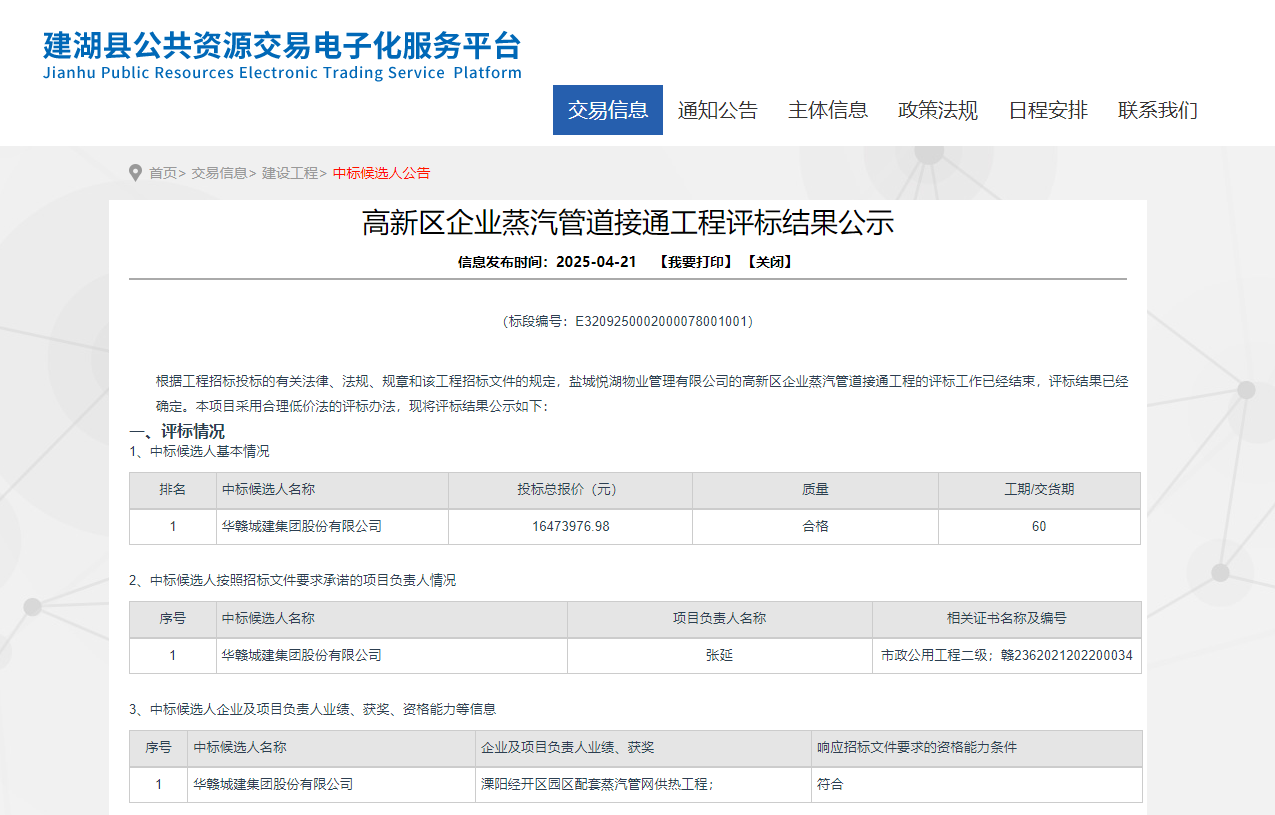Click the 企业及项目负责人业绩、获奖 column header
1275x815 pixels.
(643, 748)
